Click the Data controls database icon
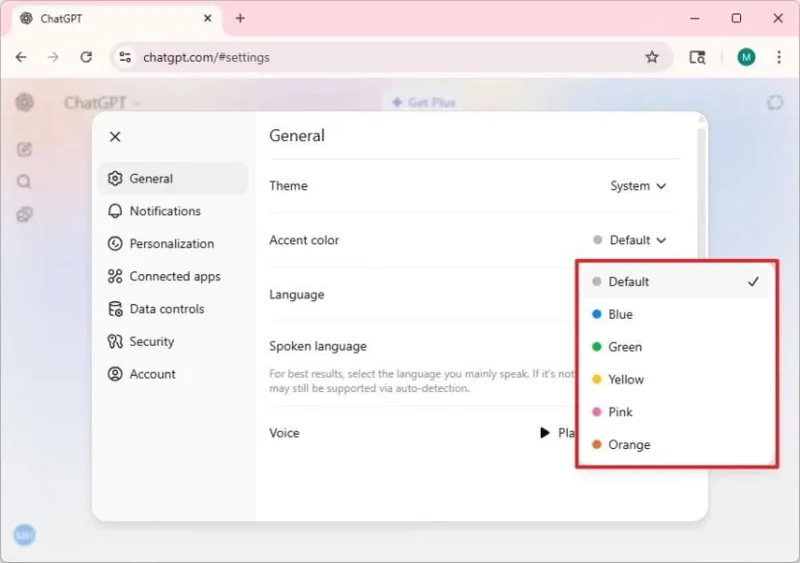Image resolution: width=800 pixels, height=563 pixels. click(115, 309)
